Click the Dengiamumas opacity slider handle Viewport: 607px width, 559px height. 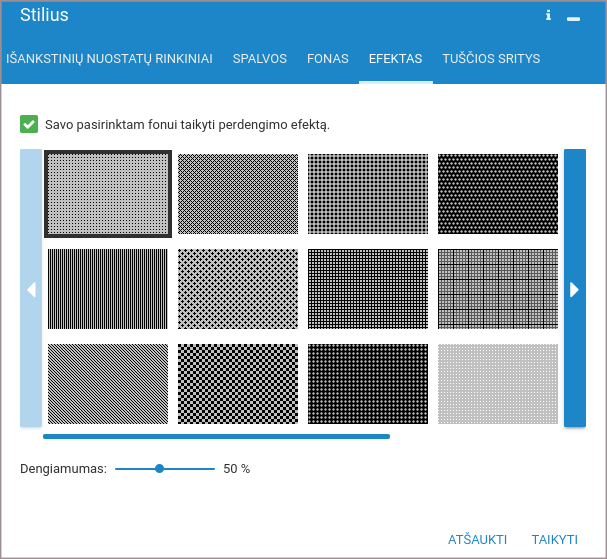coord(159,468)
